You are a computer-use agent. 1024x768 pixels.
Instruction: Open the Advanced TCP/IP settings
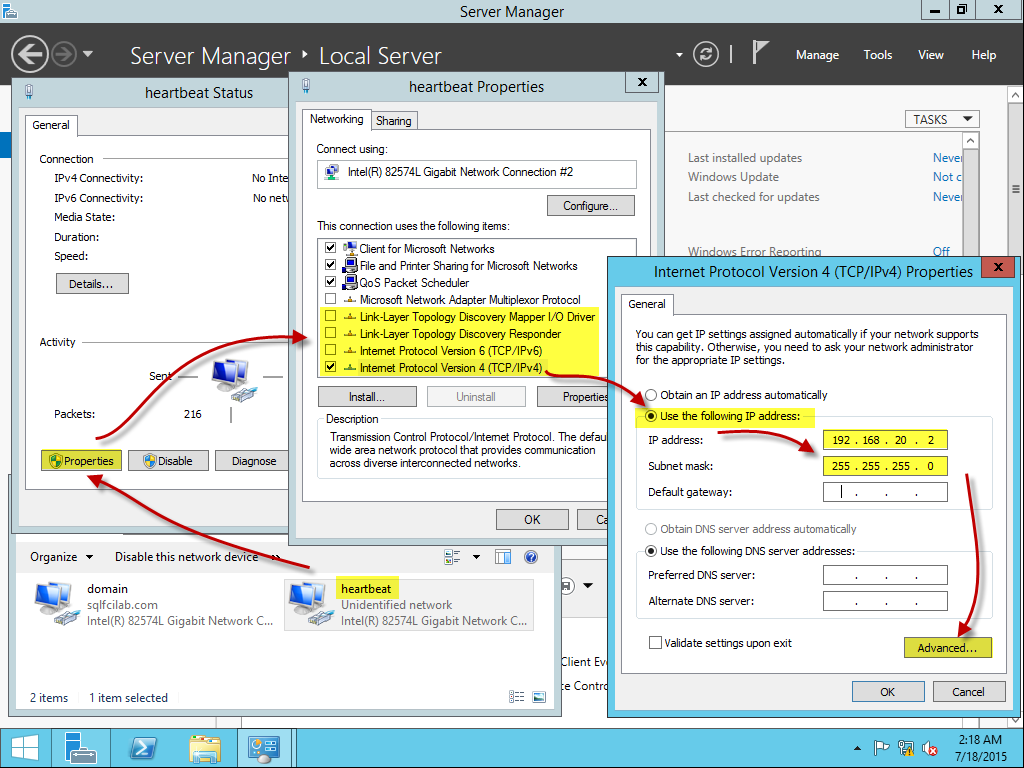pos(948,648)
